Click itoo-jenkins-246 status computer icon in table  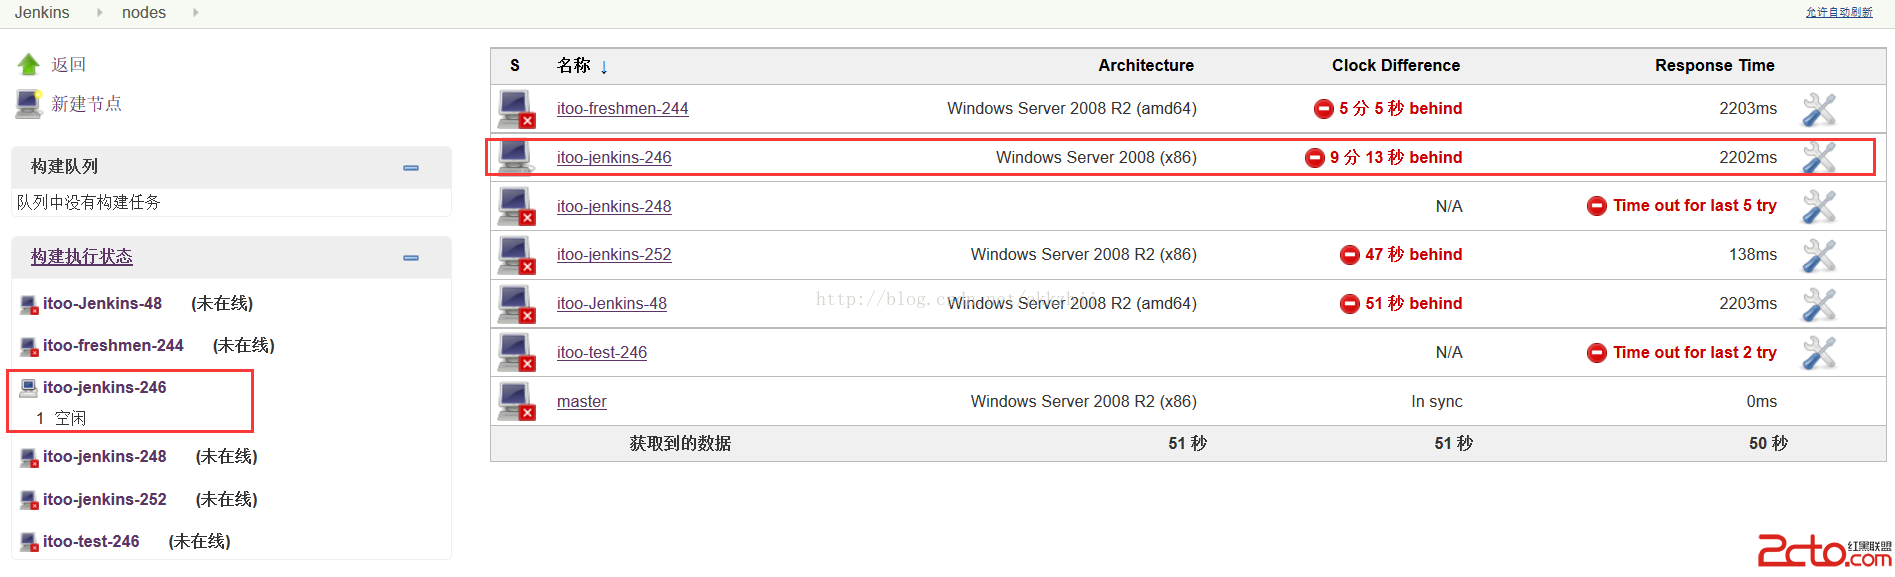(515, 157)
